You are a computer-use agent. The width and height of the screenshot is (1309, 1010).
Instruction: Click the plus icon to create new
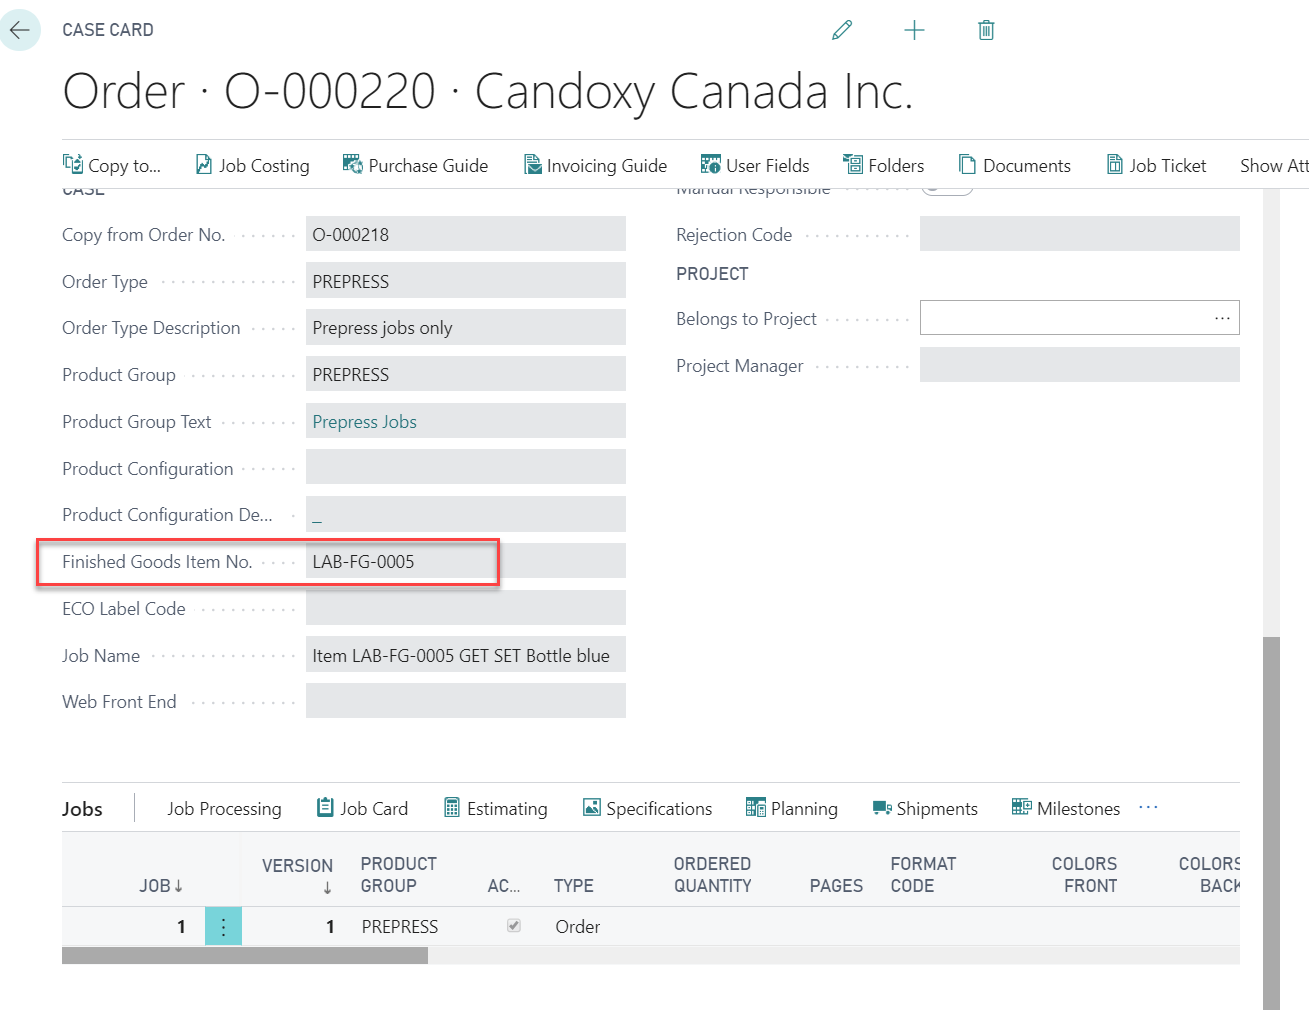914,30
